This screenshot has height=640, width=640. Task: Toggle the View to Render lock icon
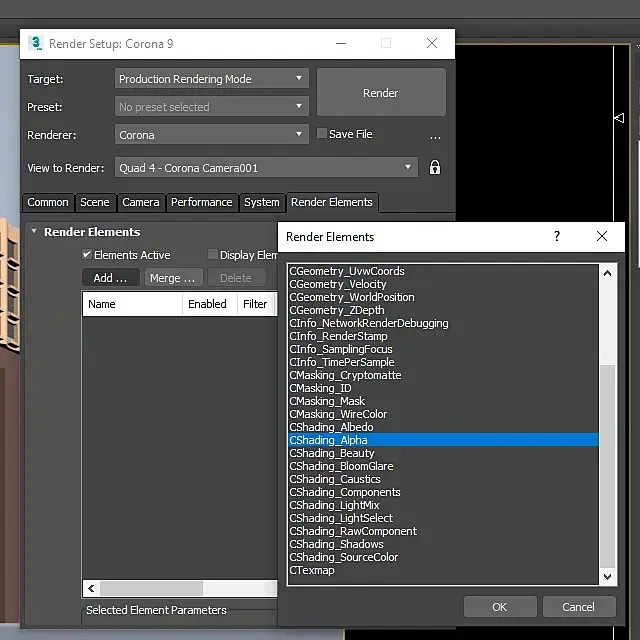(435, 167)
